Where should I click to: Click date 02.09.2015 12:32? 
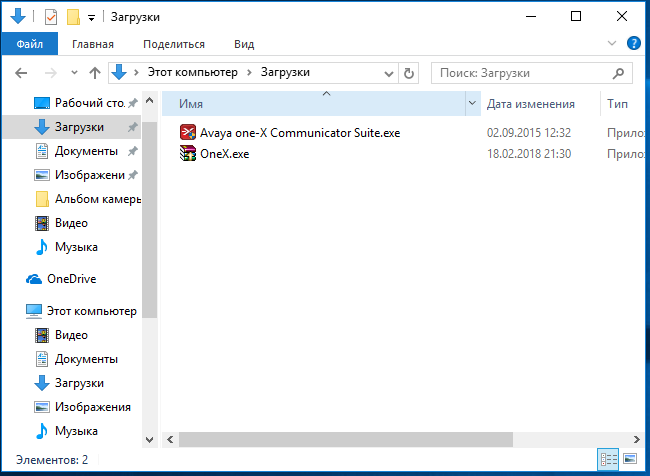click(529, 133)
